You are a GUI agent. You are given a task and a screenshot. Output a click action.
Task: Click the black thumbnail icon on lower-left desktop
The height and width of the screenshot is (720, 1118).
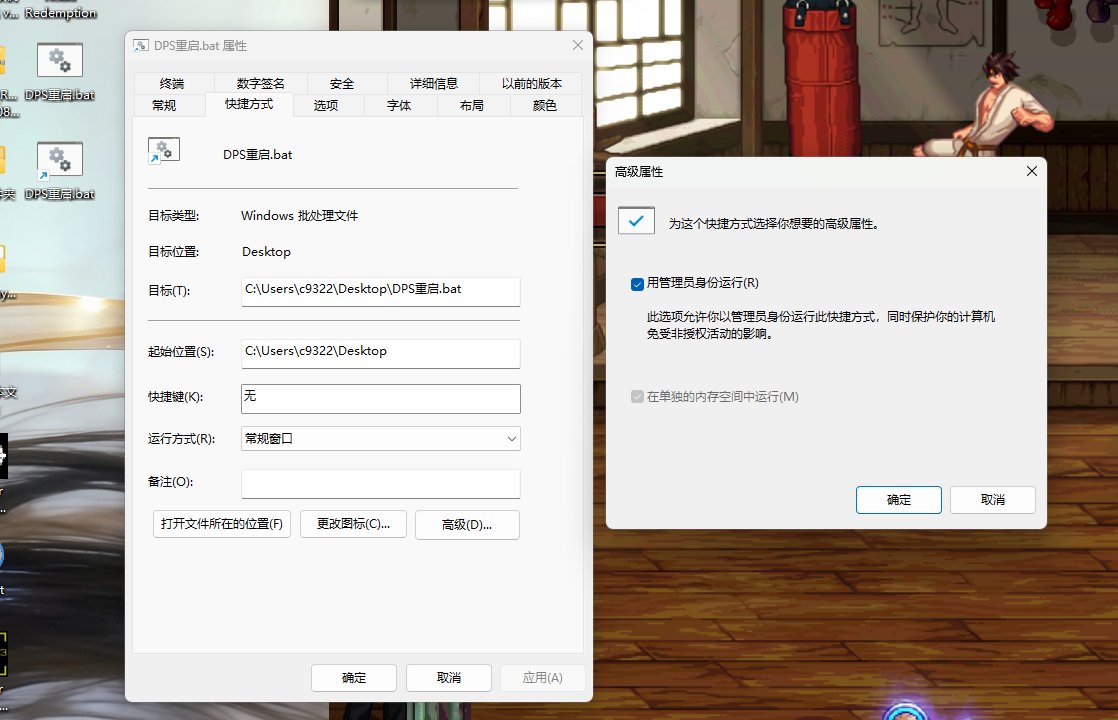pyautogui.click(x=5, y=455)
